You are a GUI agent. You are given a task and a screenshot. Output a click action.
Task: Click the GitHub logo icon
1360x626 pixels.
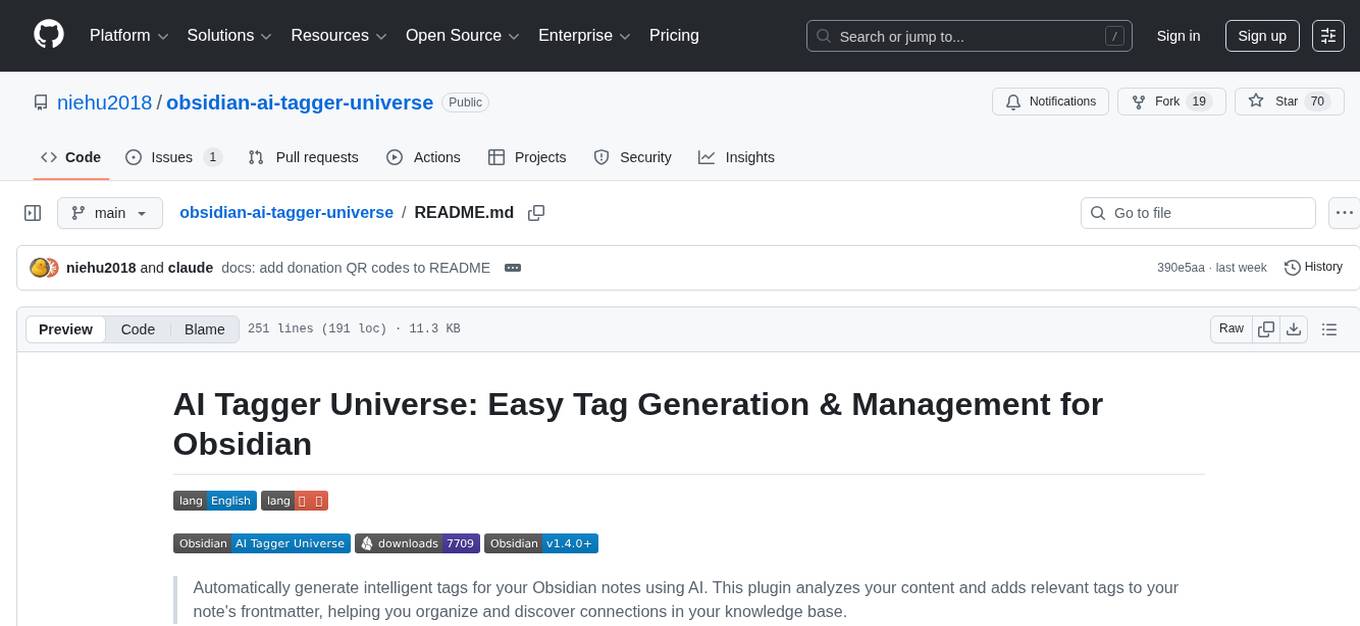(x=49, y=35)
